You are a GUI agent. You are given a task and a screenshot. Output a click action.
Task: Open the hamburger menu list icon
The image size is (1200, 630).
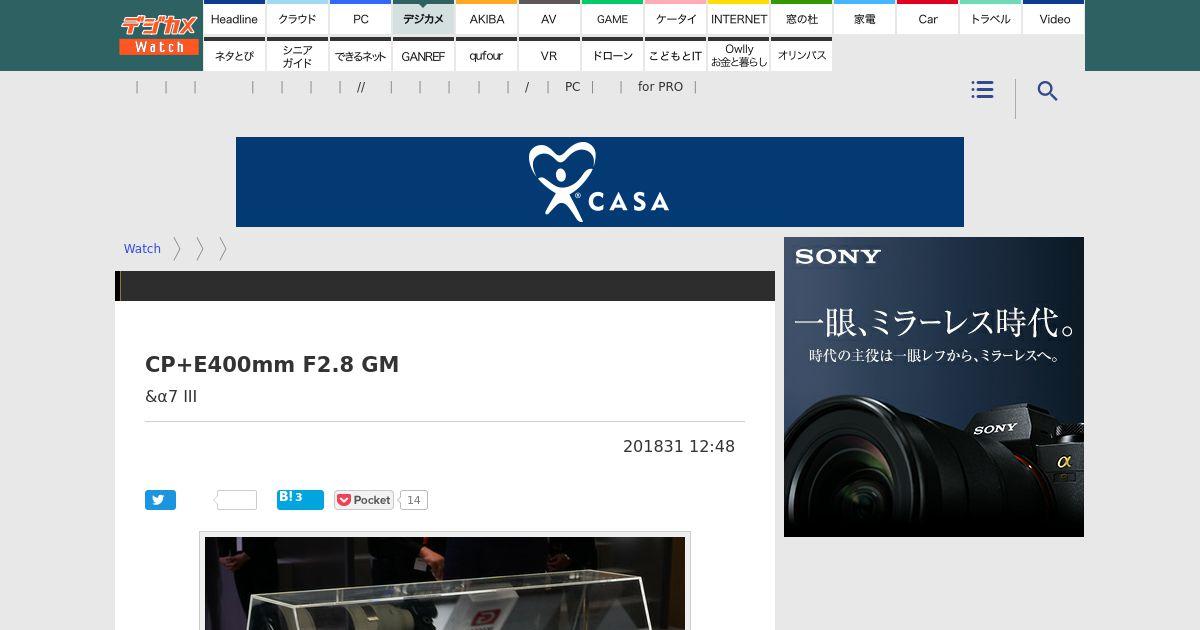(982, 90)
